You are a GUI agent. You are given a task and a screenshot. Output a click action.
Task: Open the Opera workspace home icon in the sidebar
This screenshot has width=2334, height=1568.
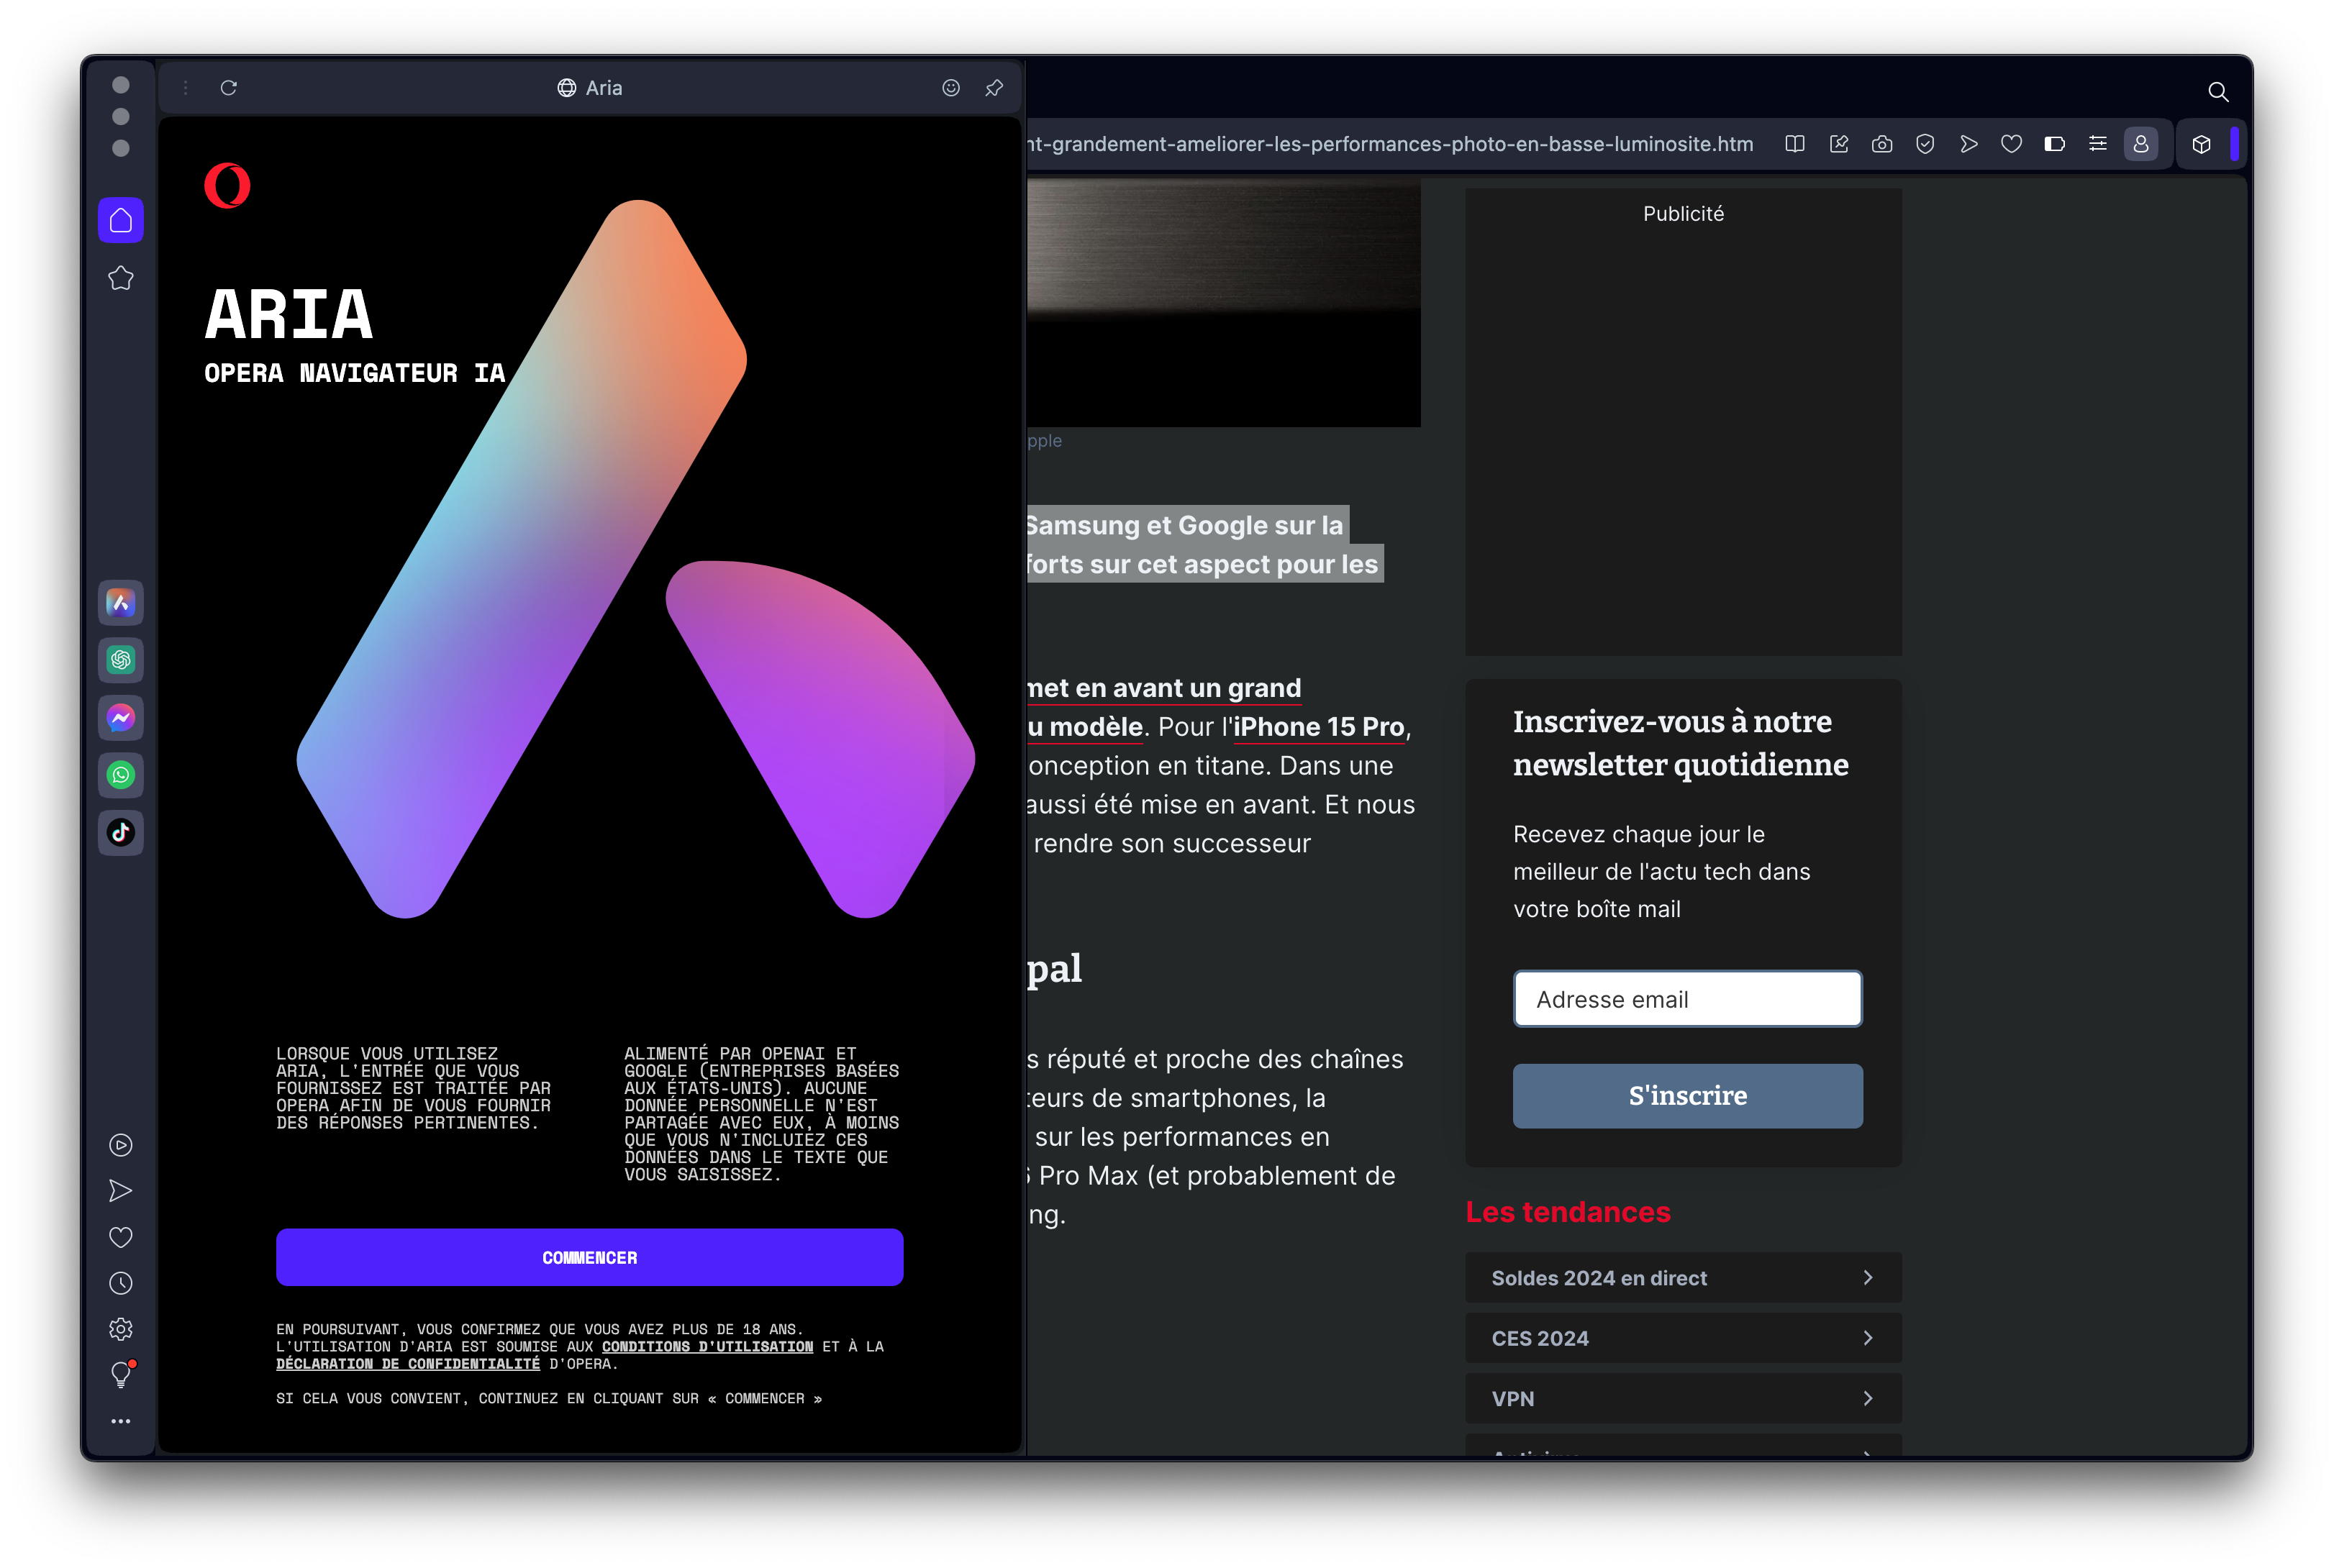pos(121,220)
